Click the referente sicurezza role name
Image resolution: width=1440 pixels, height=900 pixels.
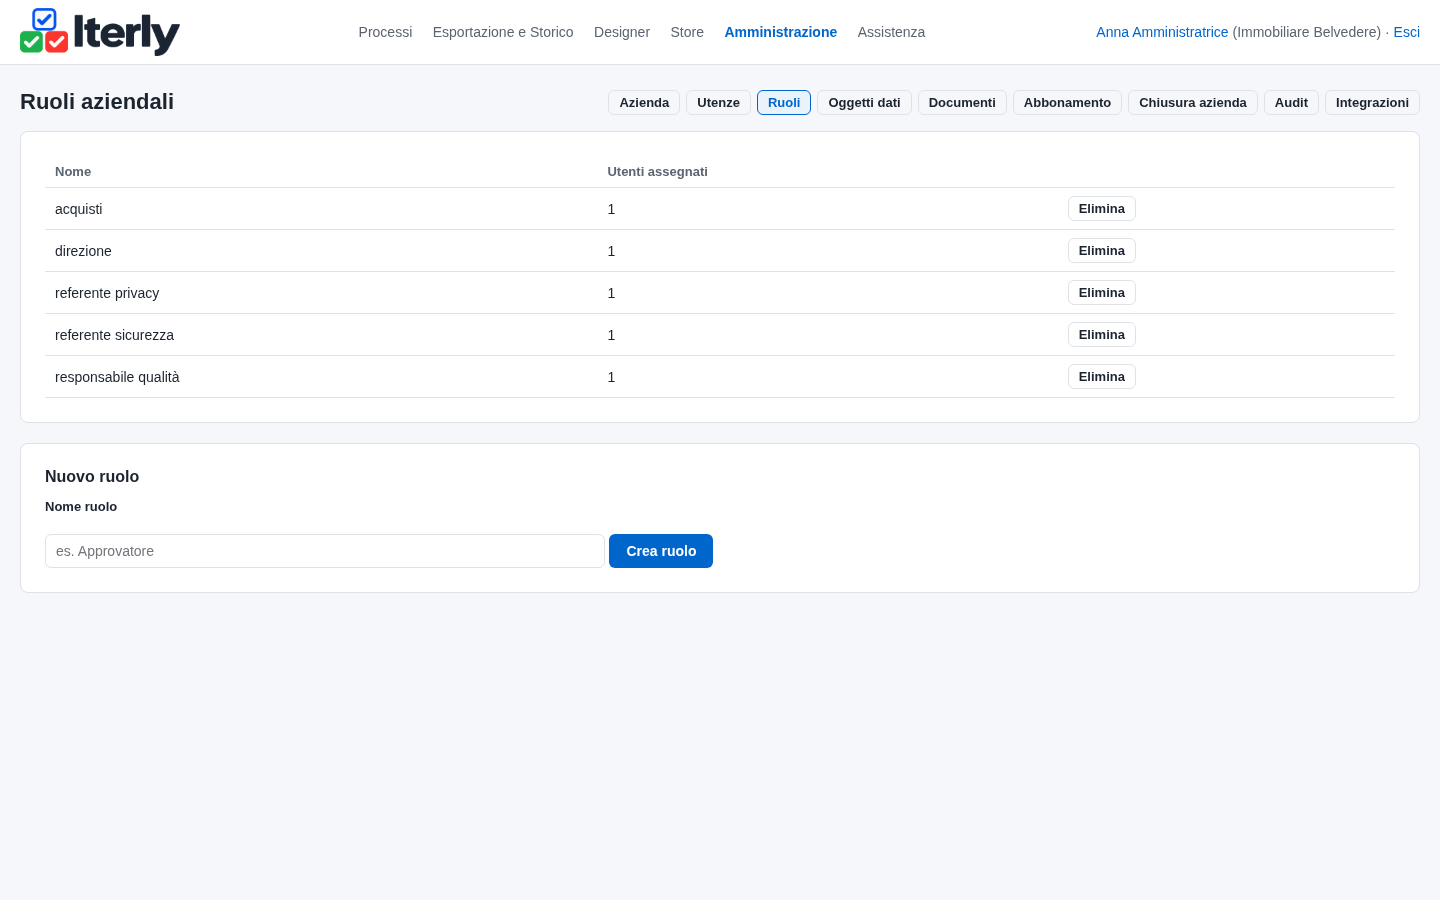[x=114, y=335]
